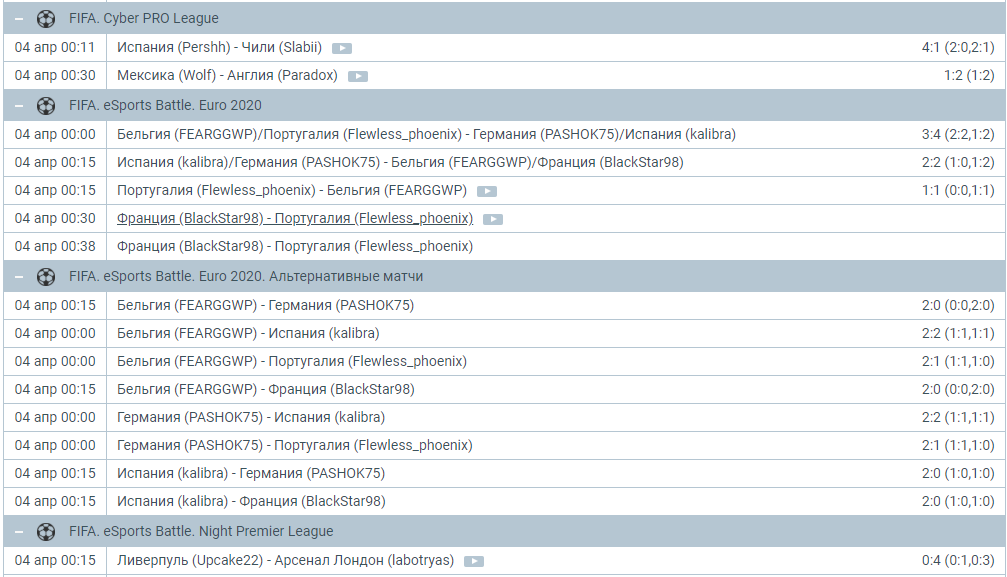The height and width of the screenshot is (577, 1007).
Task: Click soccer ball icon of Альтернативные матчи header
Action: point(46,277)
